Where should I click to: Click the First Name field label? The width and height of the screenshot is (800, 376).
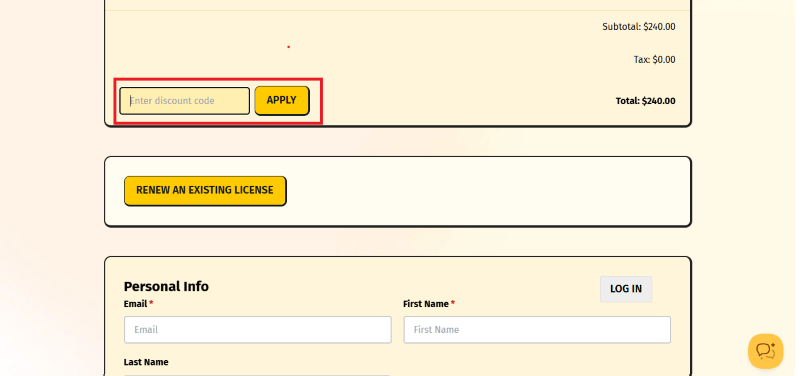click(426, 304)
